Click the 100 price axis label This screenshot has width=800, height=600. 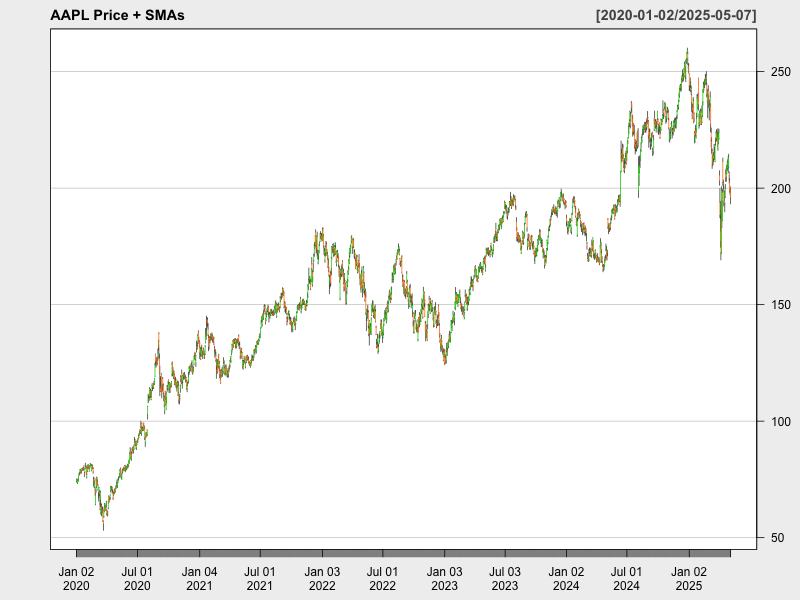781,421
